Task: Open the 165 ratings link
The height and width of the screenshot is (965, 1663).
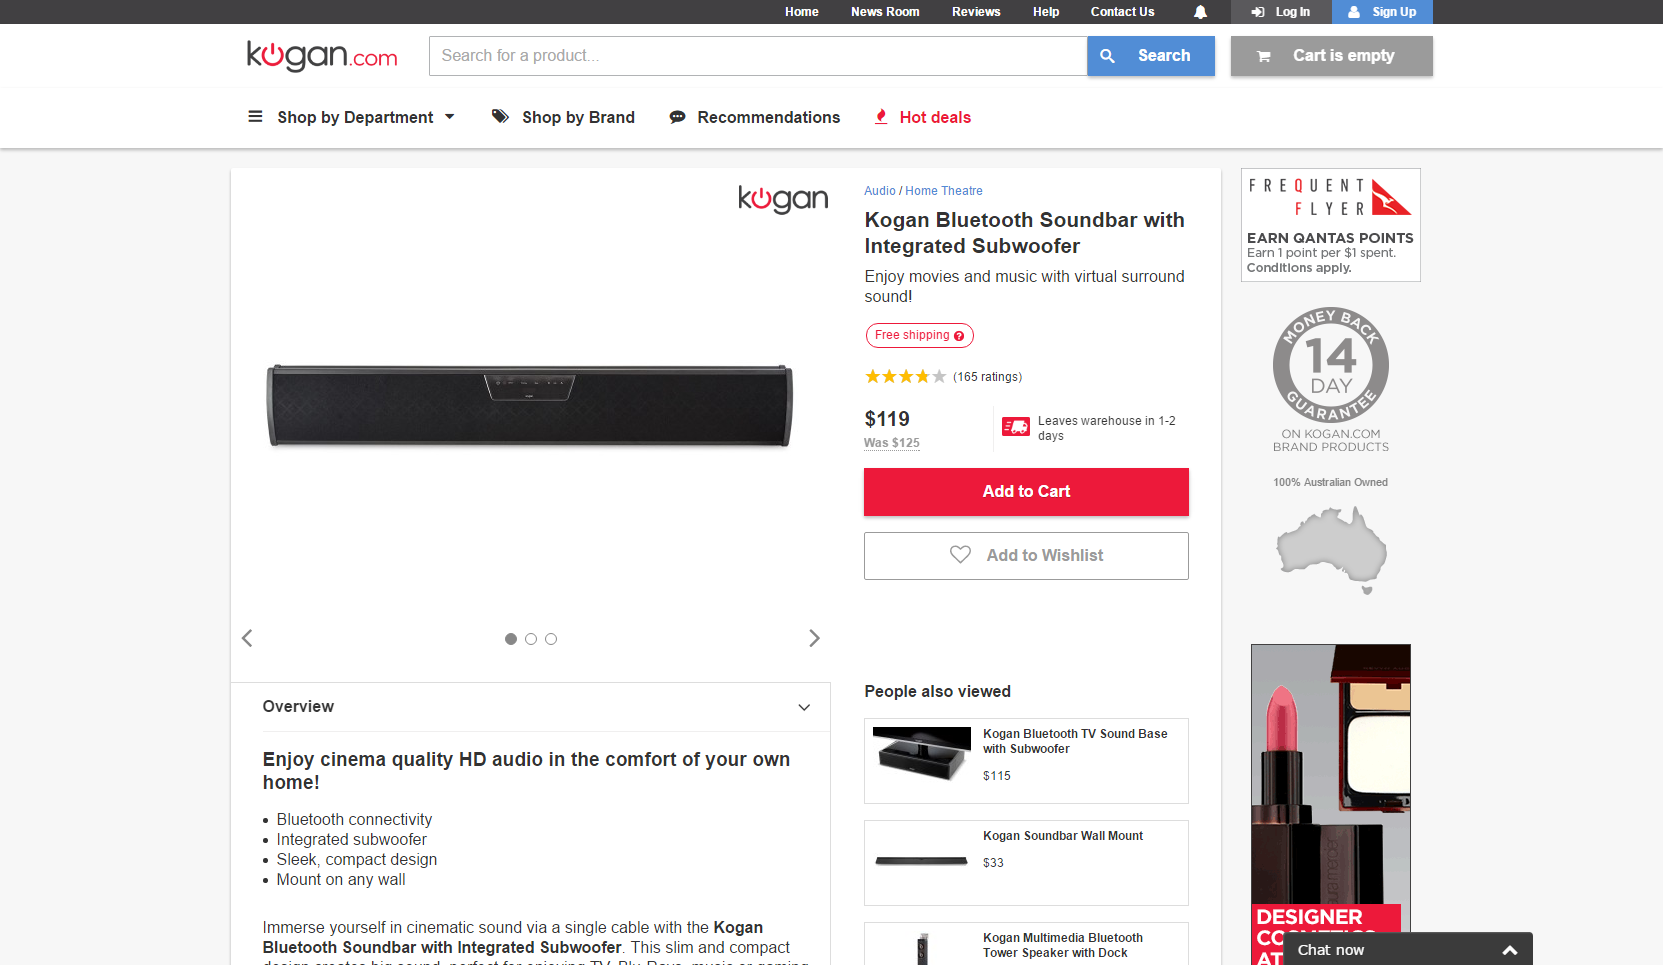Action: [x=987, y=377]
